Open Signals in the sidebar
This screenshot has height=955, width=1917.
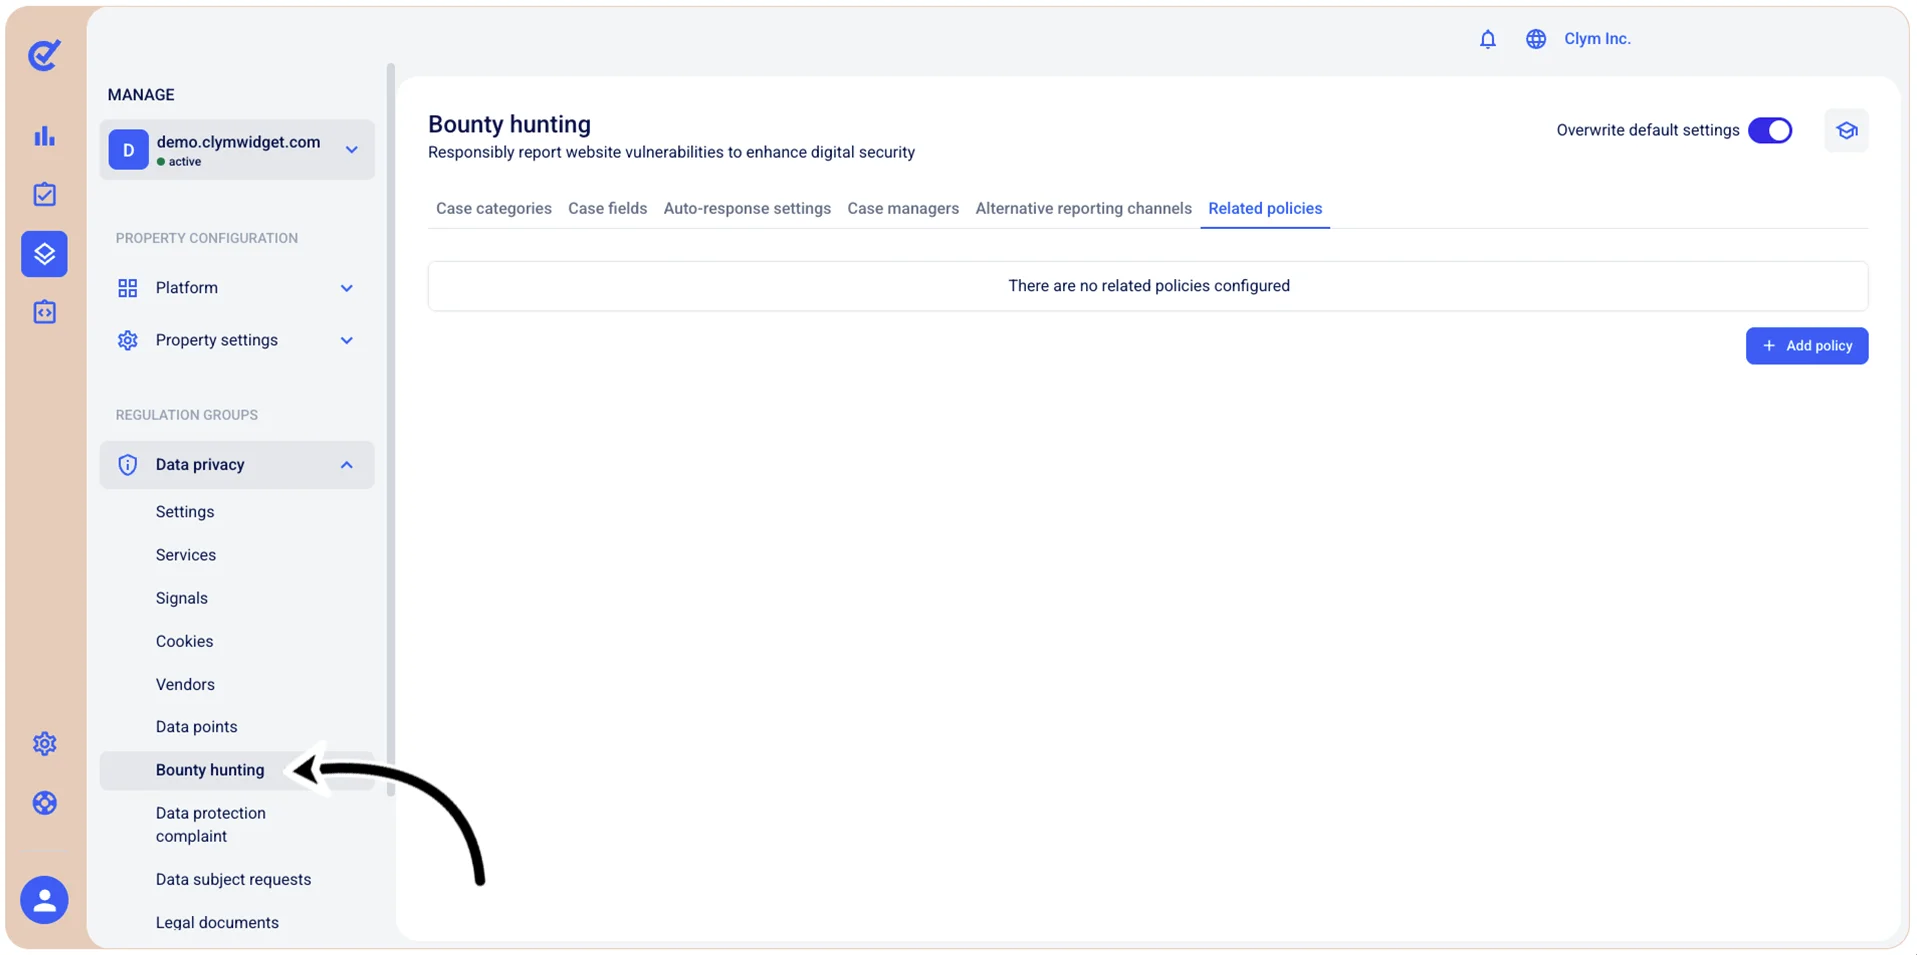pos(182,598)
